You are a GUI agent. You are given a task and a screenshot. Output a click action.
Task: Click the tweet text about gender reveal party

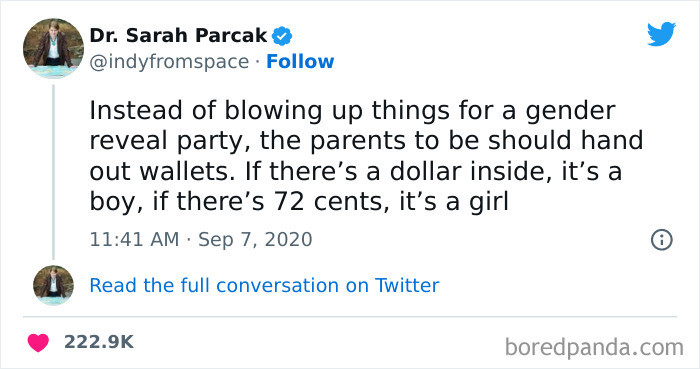[366, 156]
